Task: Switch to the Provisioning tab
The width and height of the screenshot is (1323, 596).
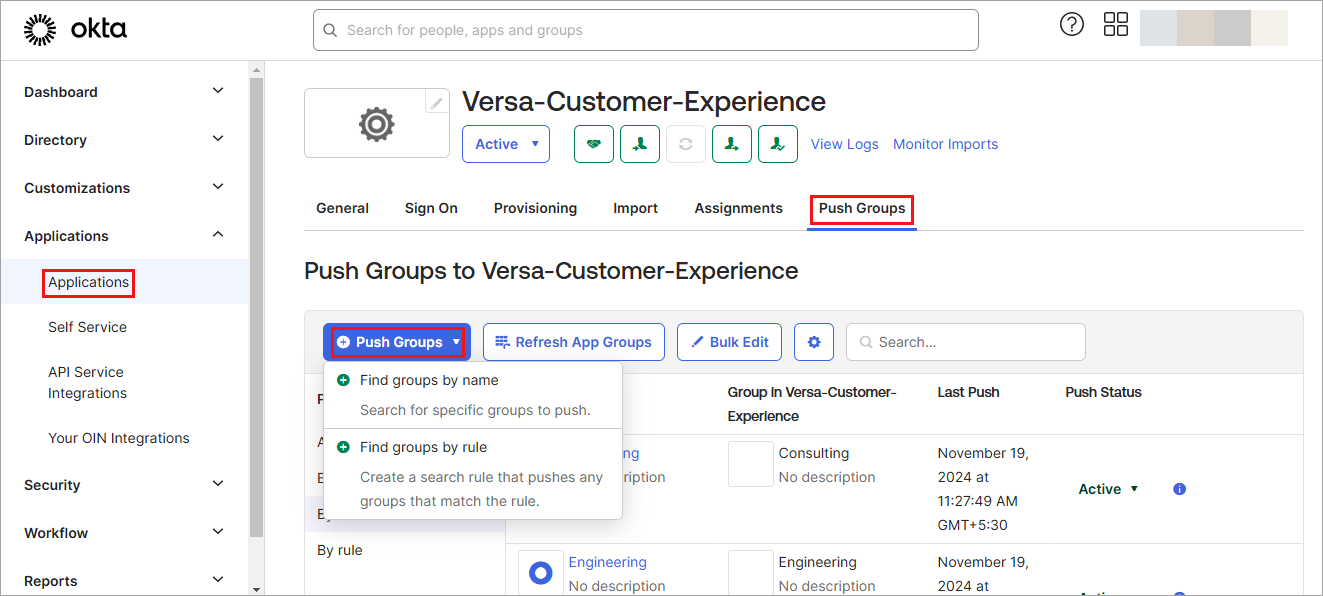Action: [x=535, y=208]
